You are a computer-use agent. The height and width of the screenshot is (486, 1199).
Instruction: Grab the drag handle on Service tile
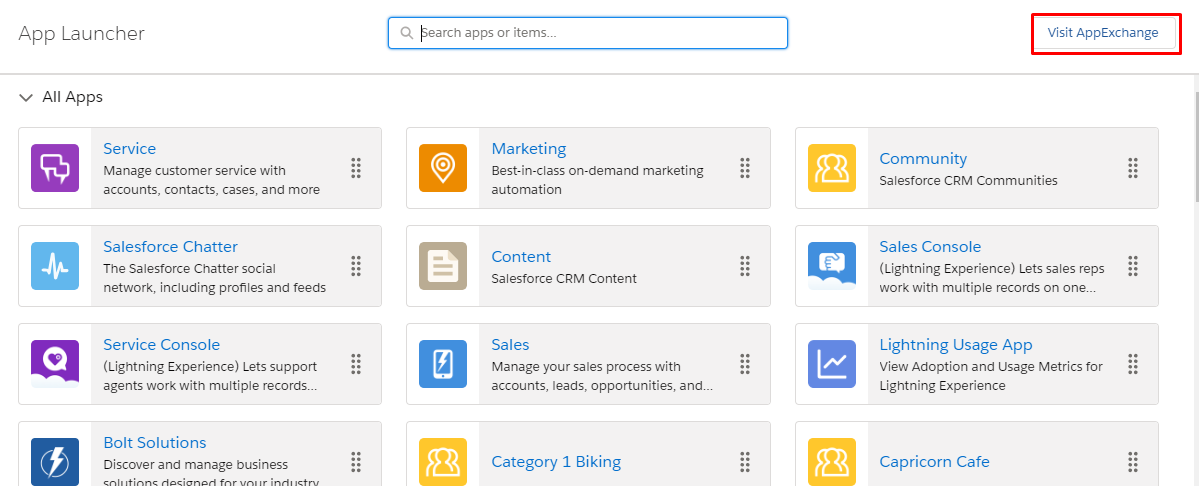click(x=356, y=168)
